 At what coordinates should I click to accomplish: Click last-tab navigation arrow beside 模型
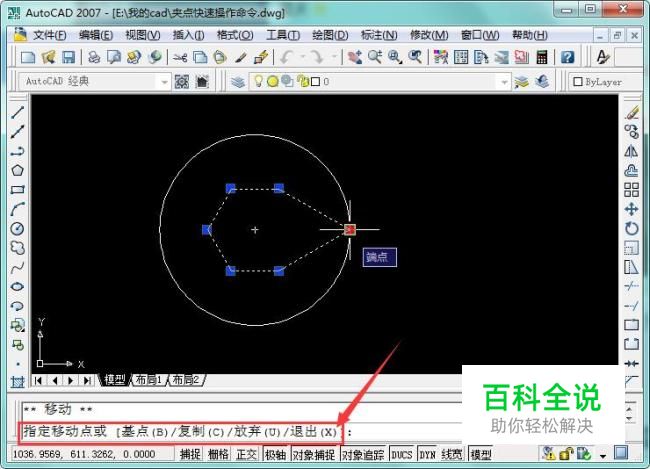click(x=87, y=380)
